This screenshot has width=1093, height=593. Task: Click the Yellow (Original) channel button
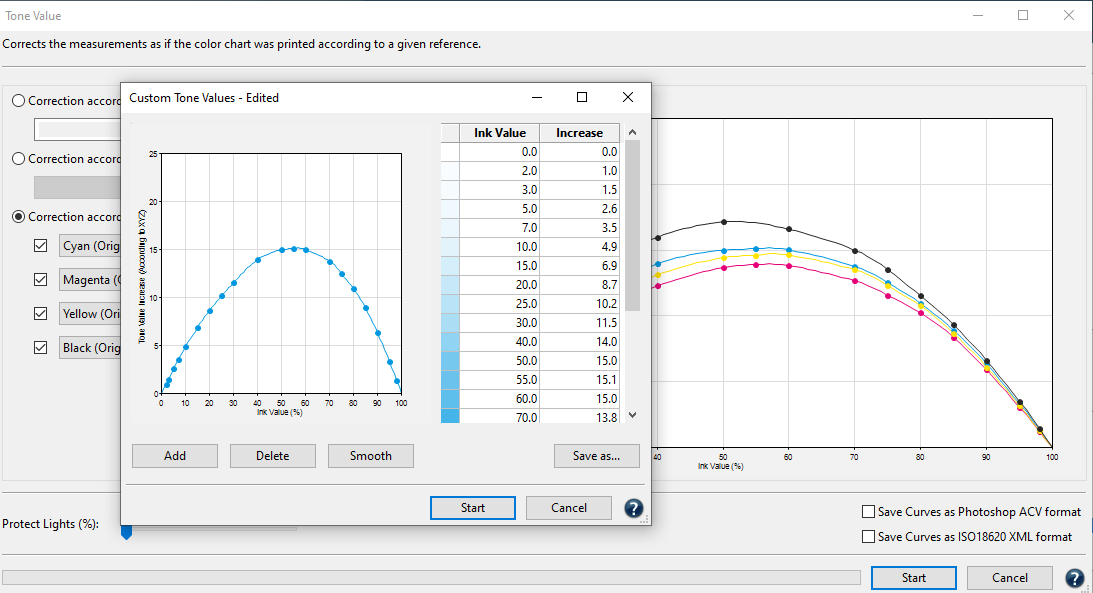pos(90,314)
